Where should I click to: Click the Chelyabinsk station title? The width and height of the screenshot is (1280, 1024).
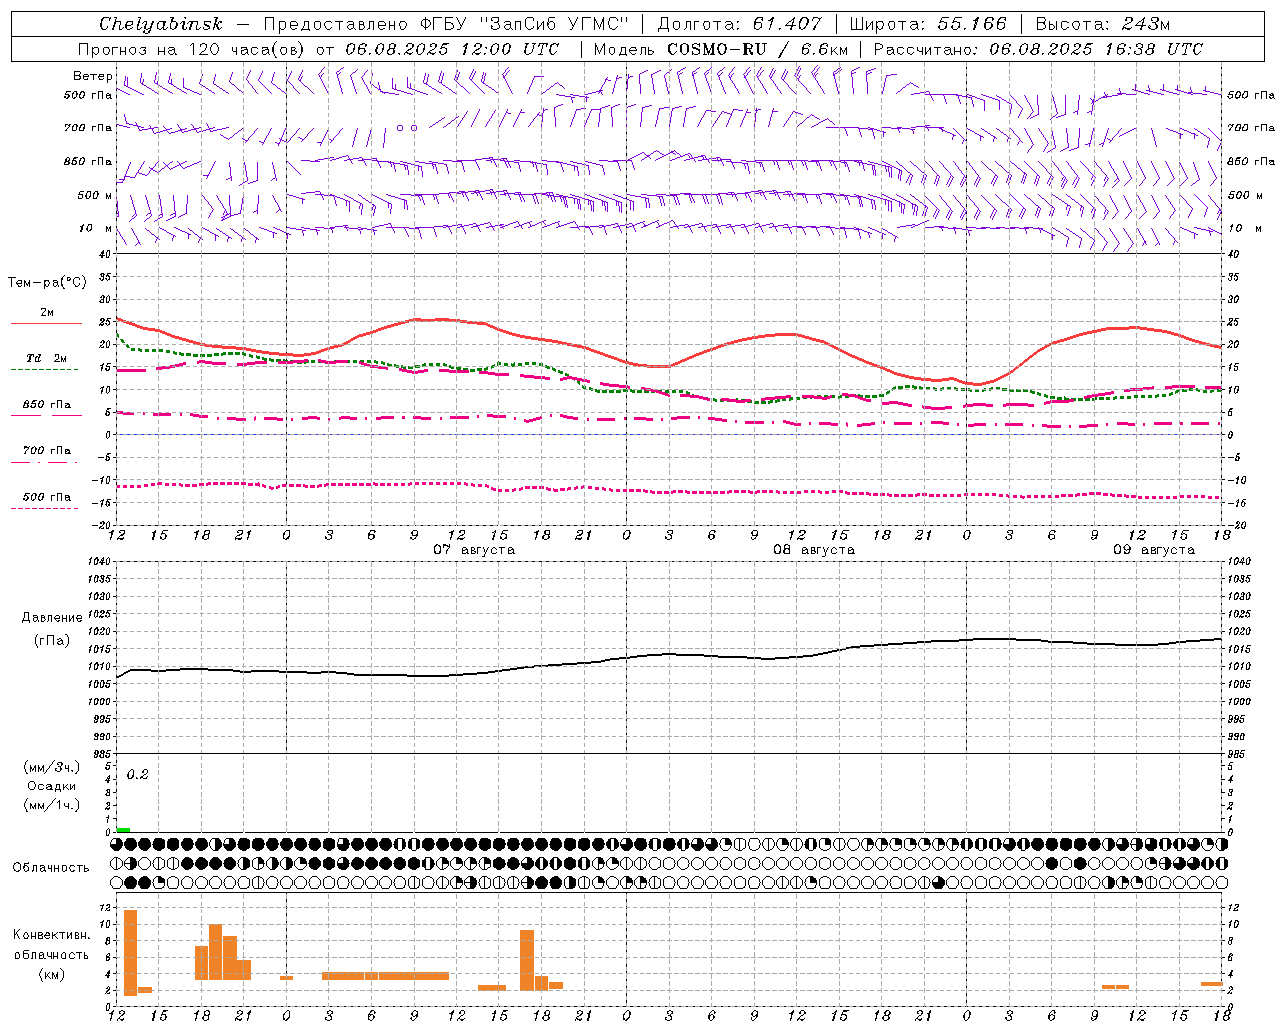tap(161, 24)
